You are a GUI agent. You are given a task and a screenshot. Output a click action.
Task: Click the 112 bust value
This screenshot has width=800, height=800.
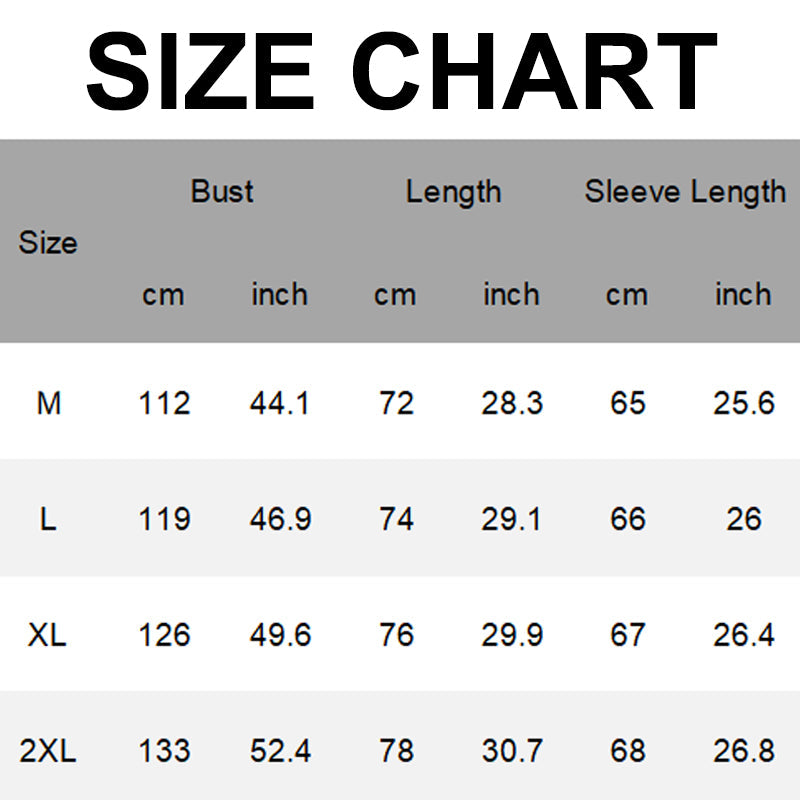[x=163, y=403]
